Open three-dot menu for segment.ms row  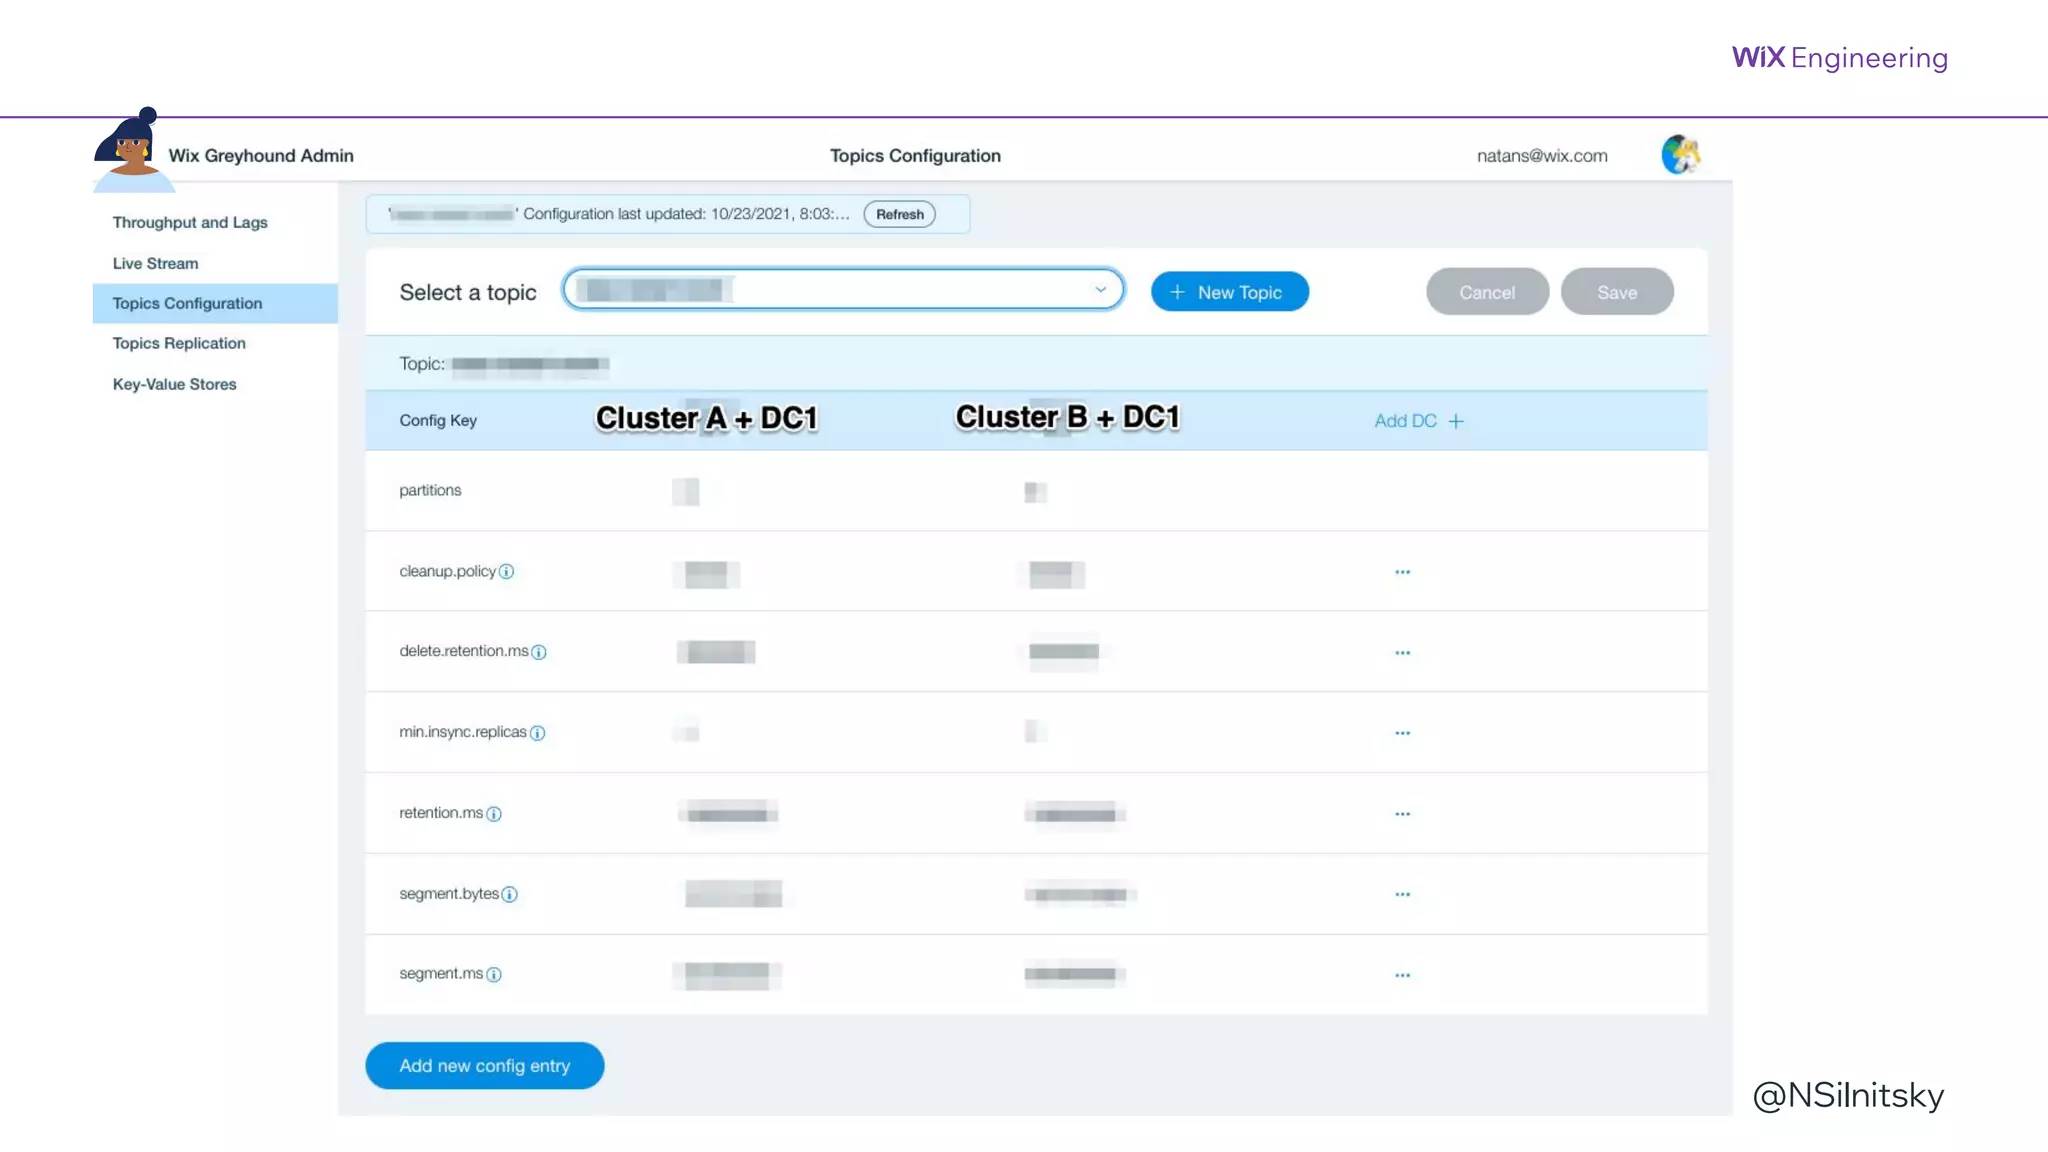(1402, 975)
